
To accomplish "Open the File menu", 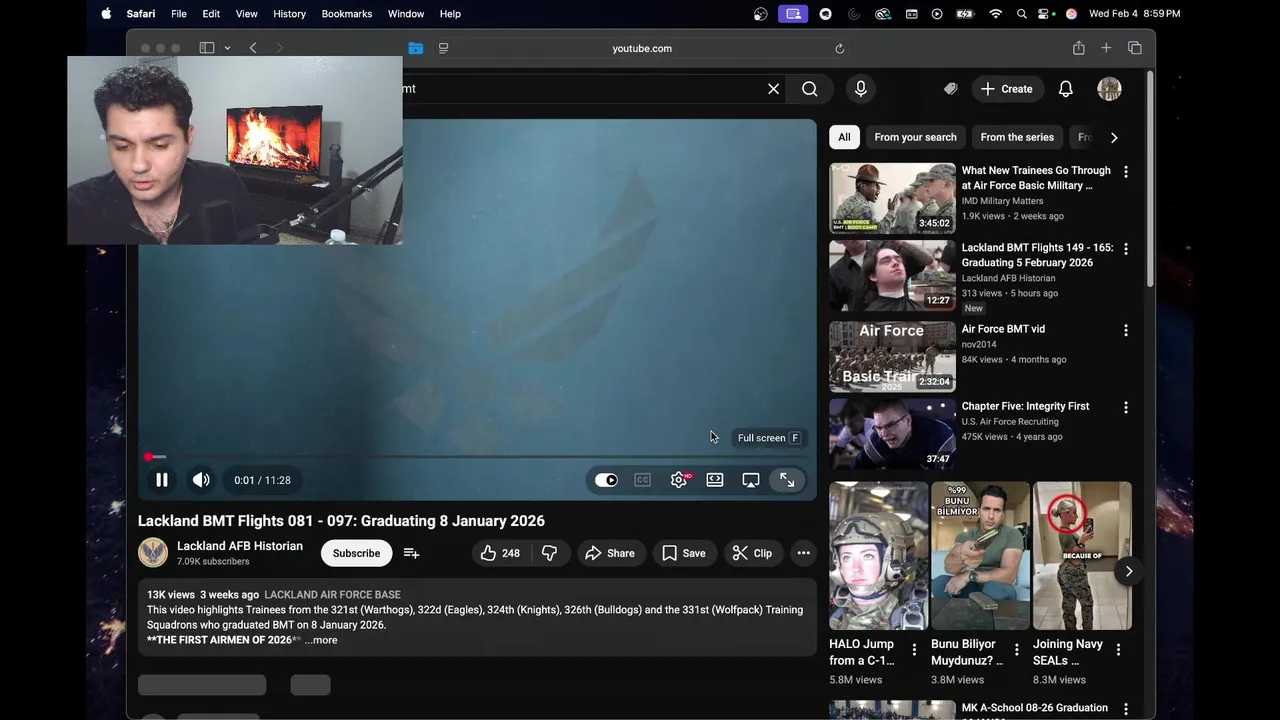I will click(178, 14).
